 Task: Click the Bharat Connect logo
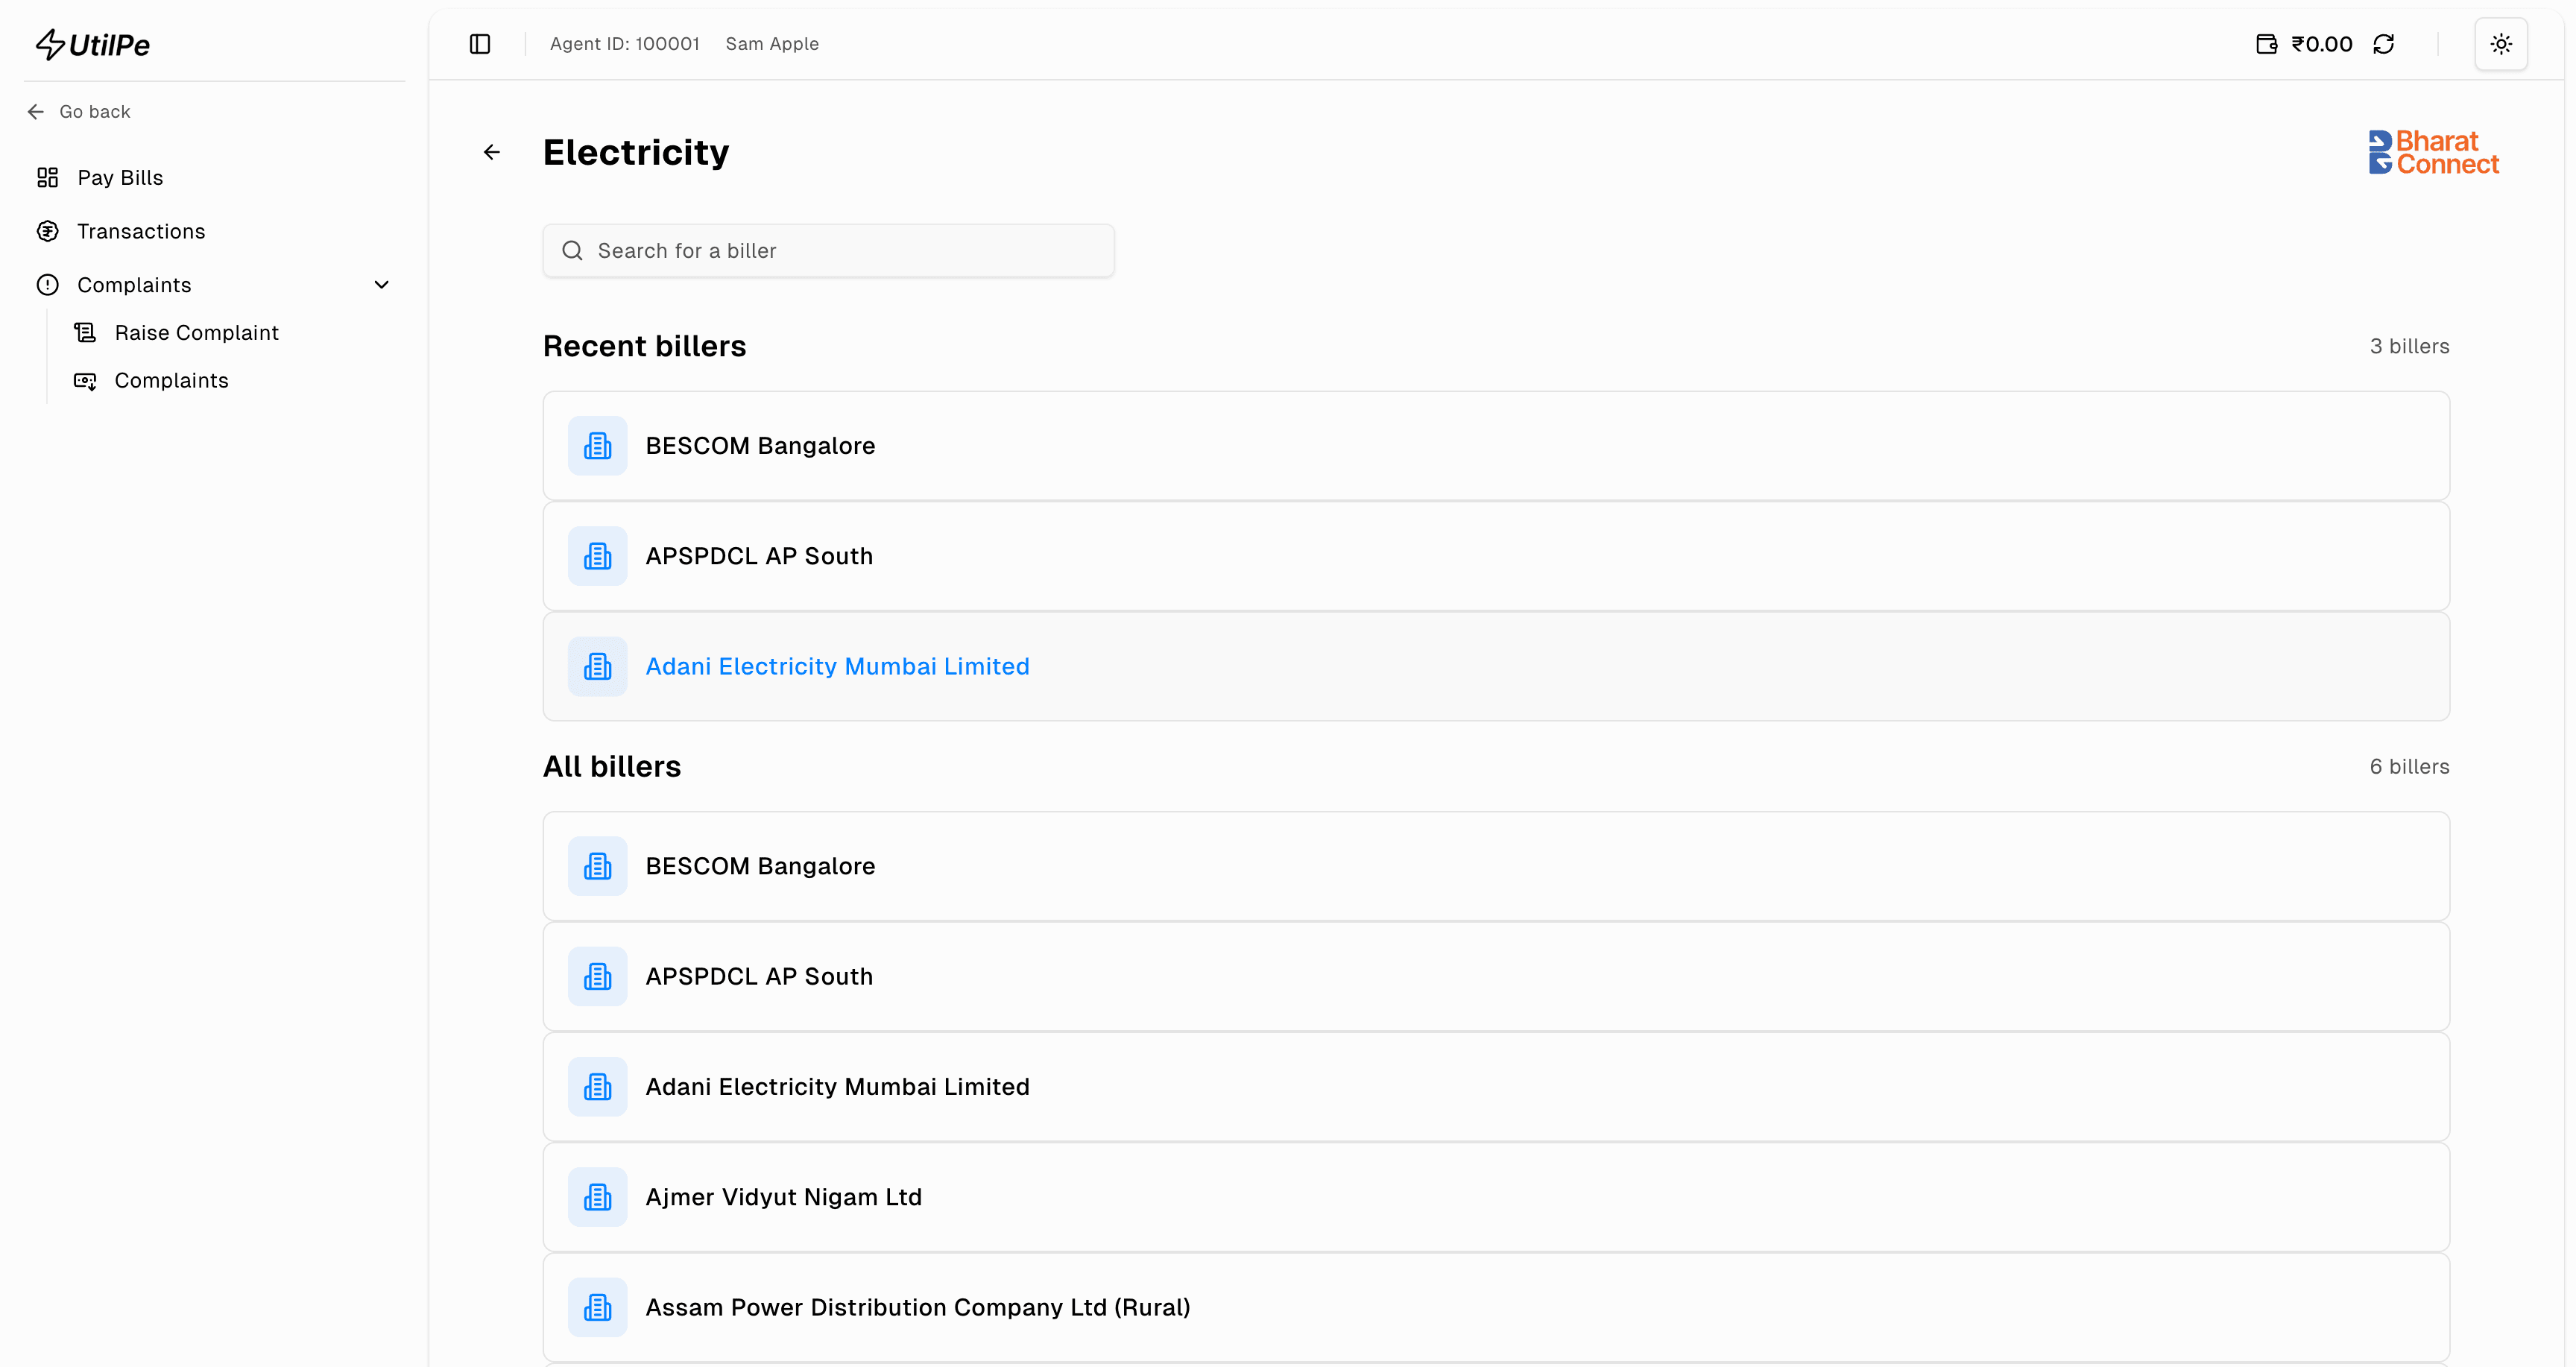click(x=2432, y=151)
